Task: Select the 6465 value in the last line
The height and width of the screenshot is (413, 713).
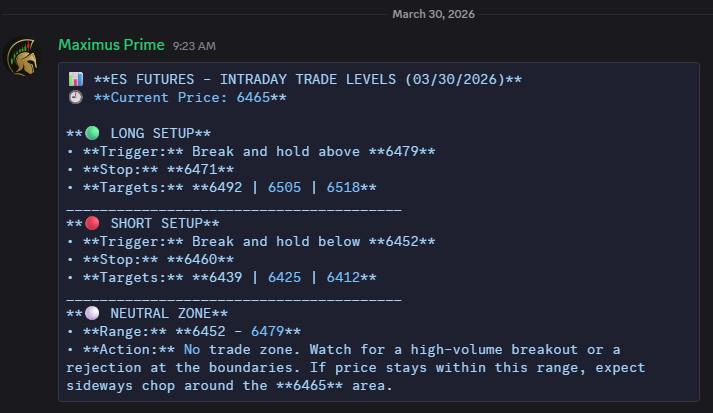Action: pyautogui.click(x=310, y=386)
